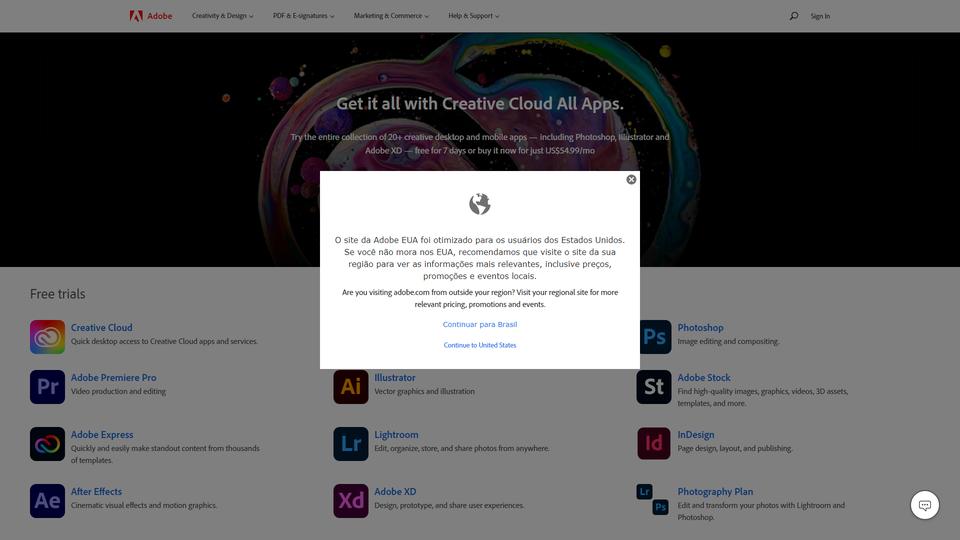Open the Adobe Stock link

click(x=703, y=378)
